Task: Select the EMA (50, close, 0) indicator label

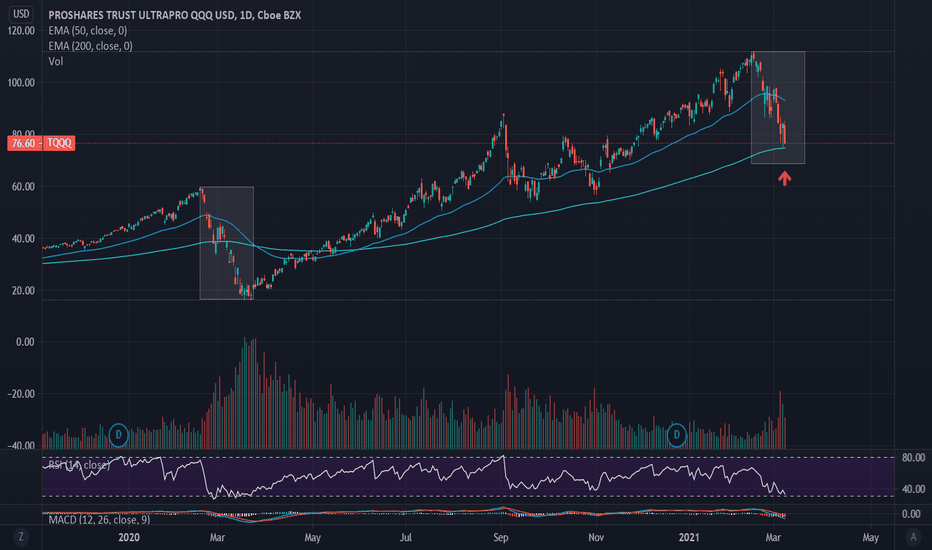Action: pyautogui.click(x=87, y=31)
